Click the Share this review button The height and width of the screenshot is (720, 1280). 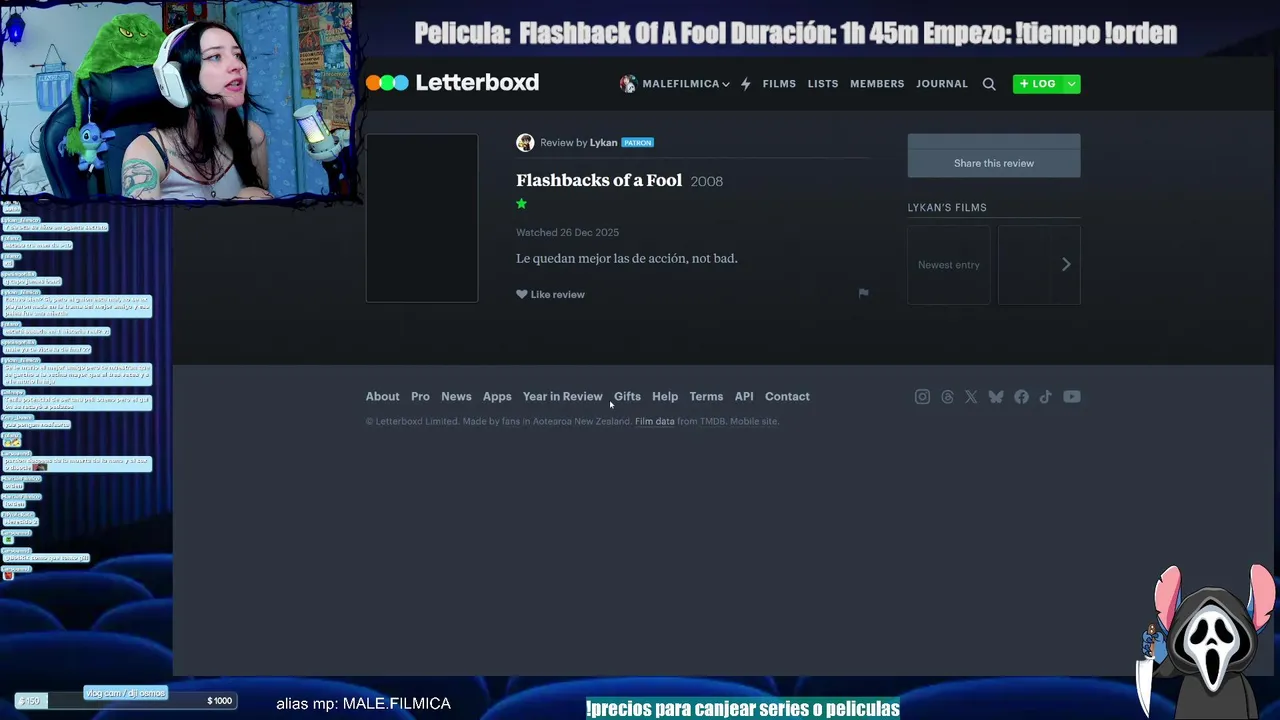[994, 163]
